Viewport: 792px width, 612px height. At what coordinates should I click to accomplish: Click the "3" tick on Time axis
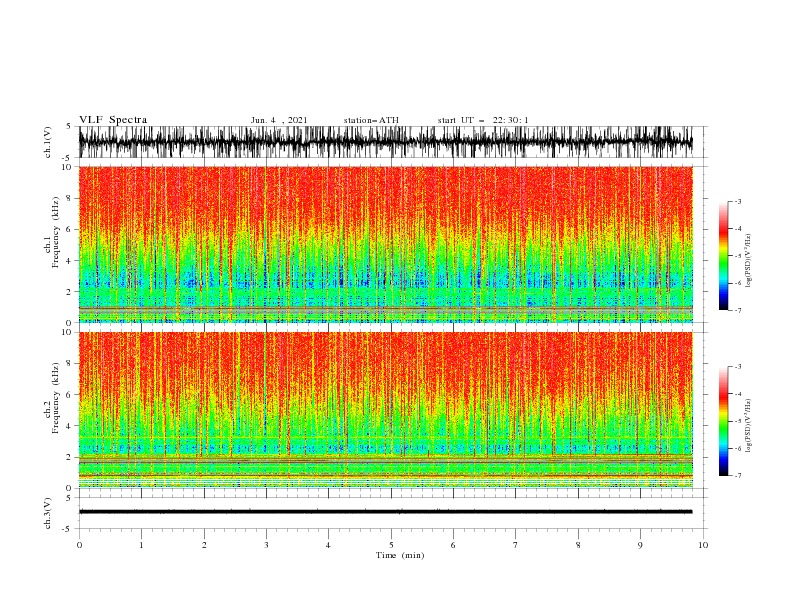266,545
